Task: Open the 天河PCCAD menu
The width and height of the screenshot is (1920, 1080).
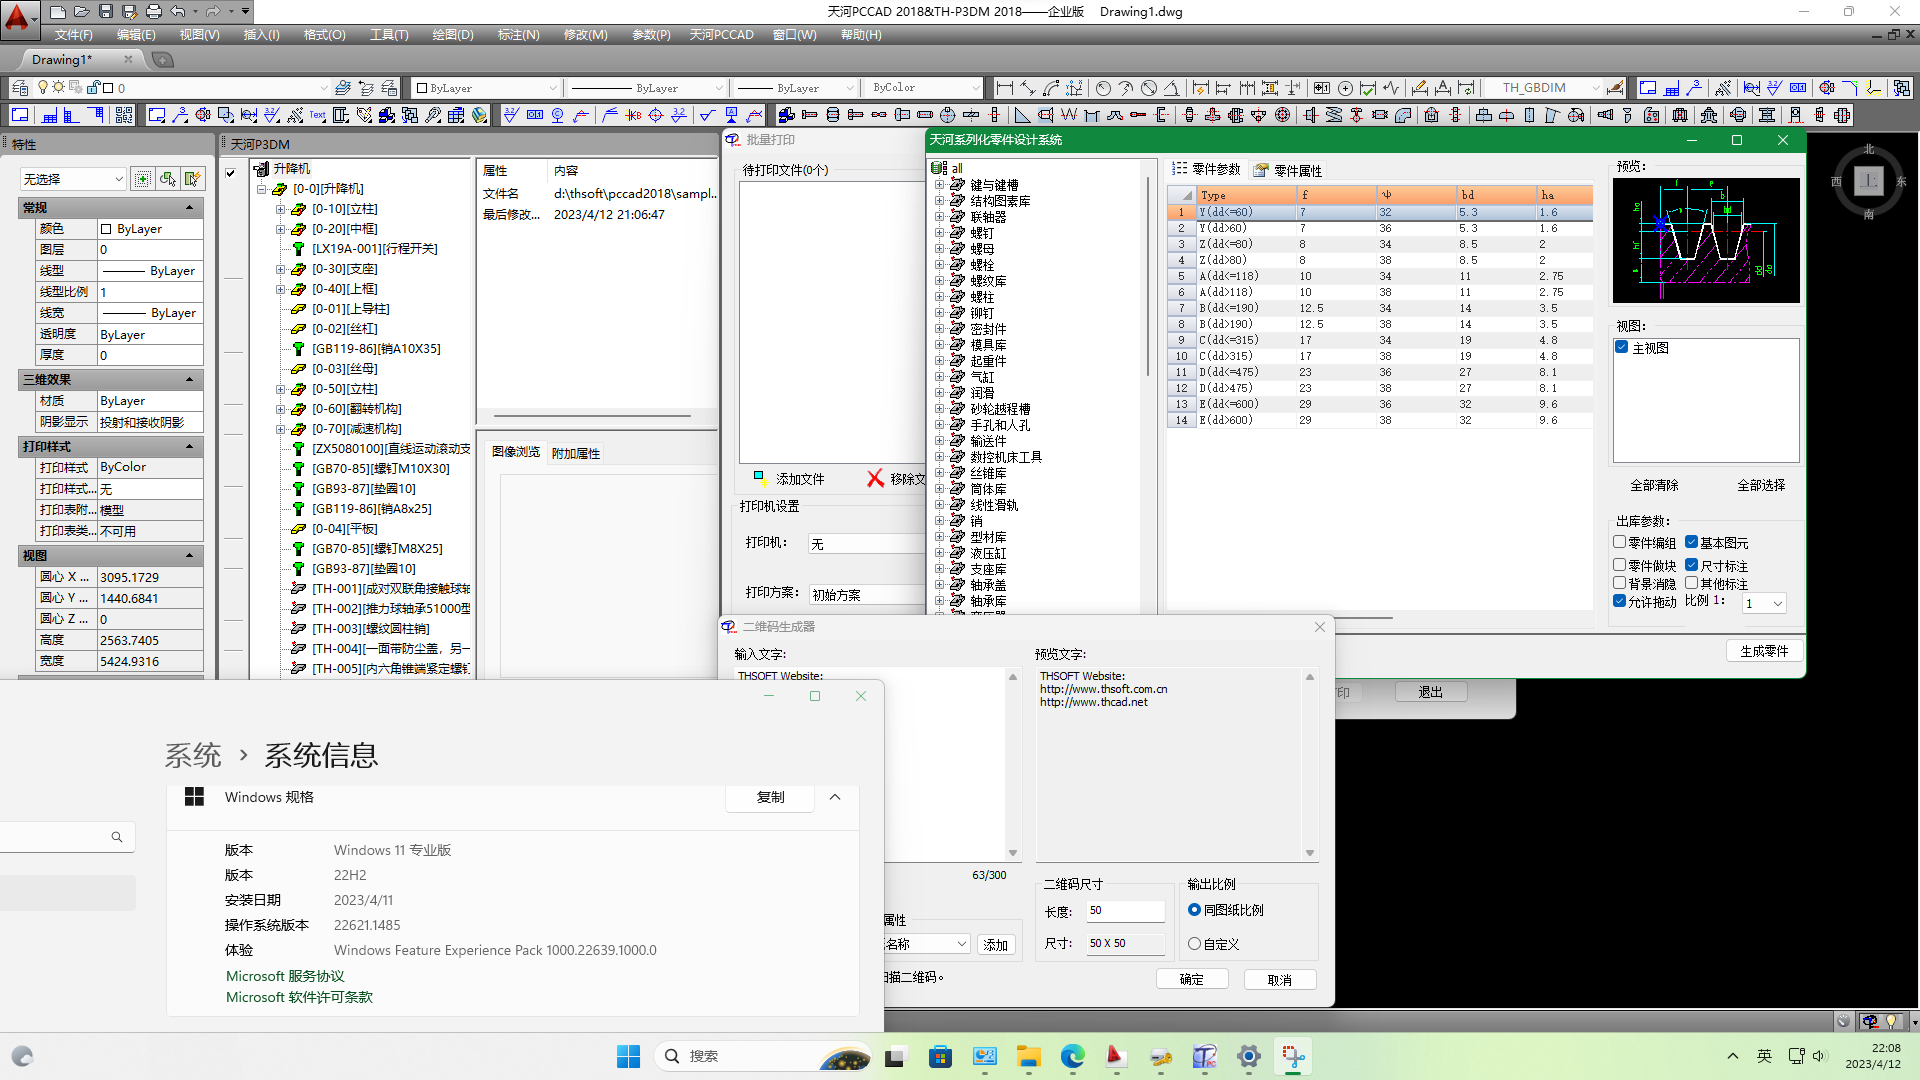Action: tap(721, 34)
